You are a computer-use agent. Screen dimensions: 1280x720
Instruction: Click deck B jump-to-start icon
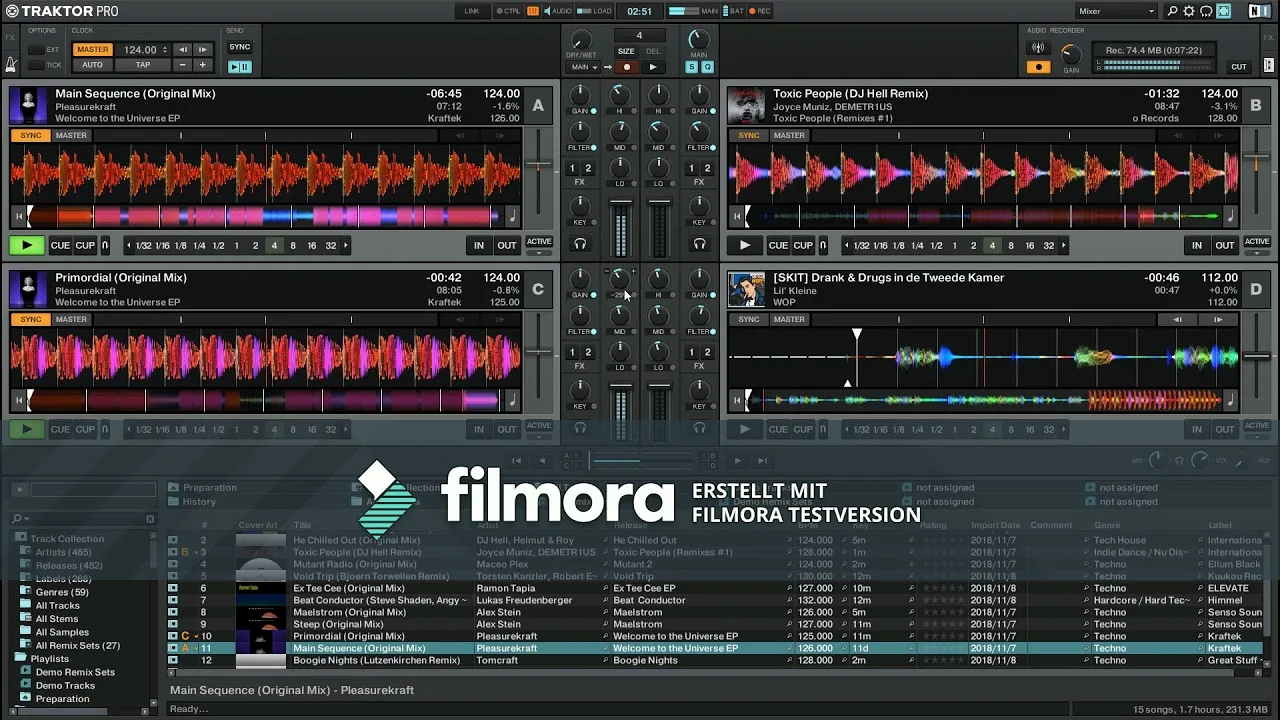coord(735,216)
